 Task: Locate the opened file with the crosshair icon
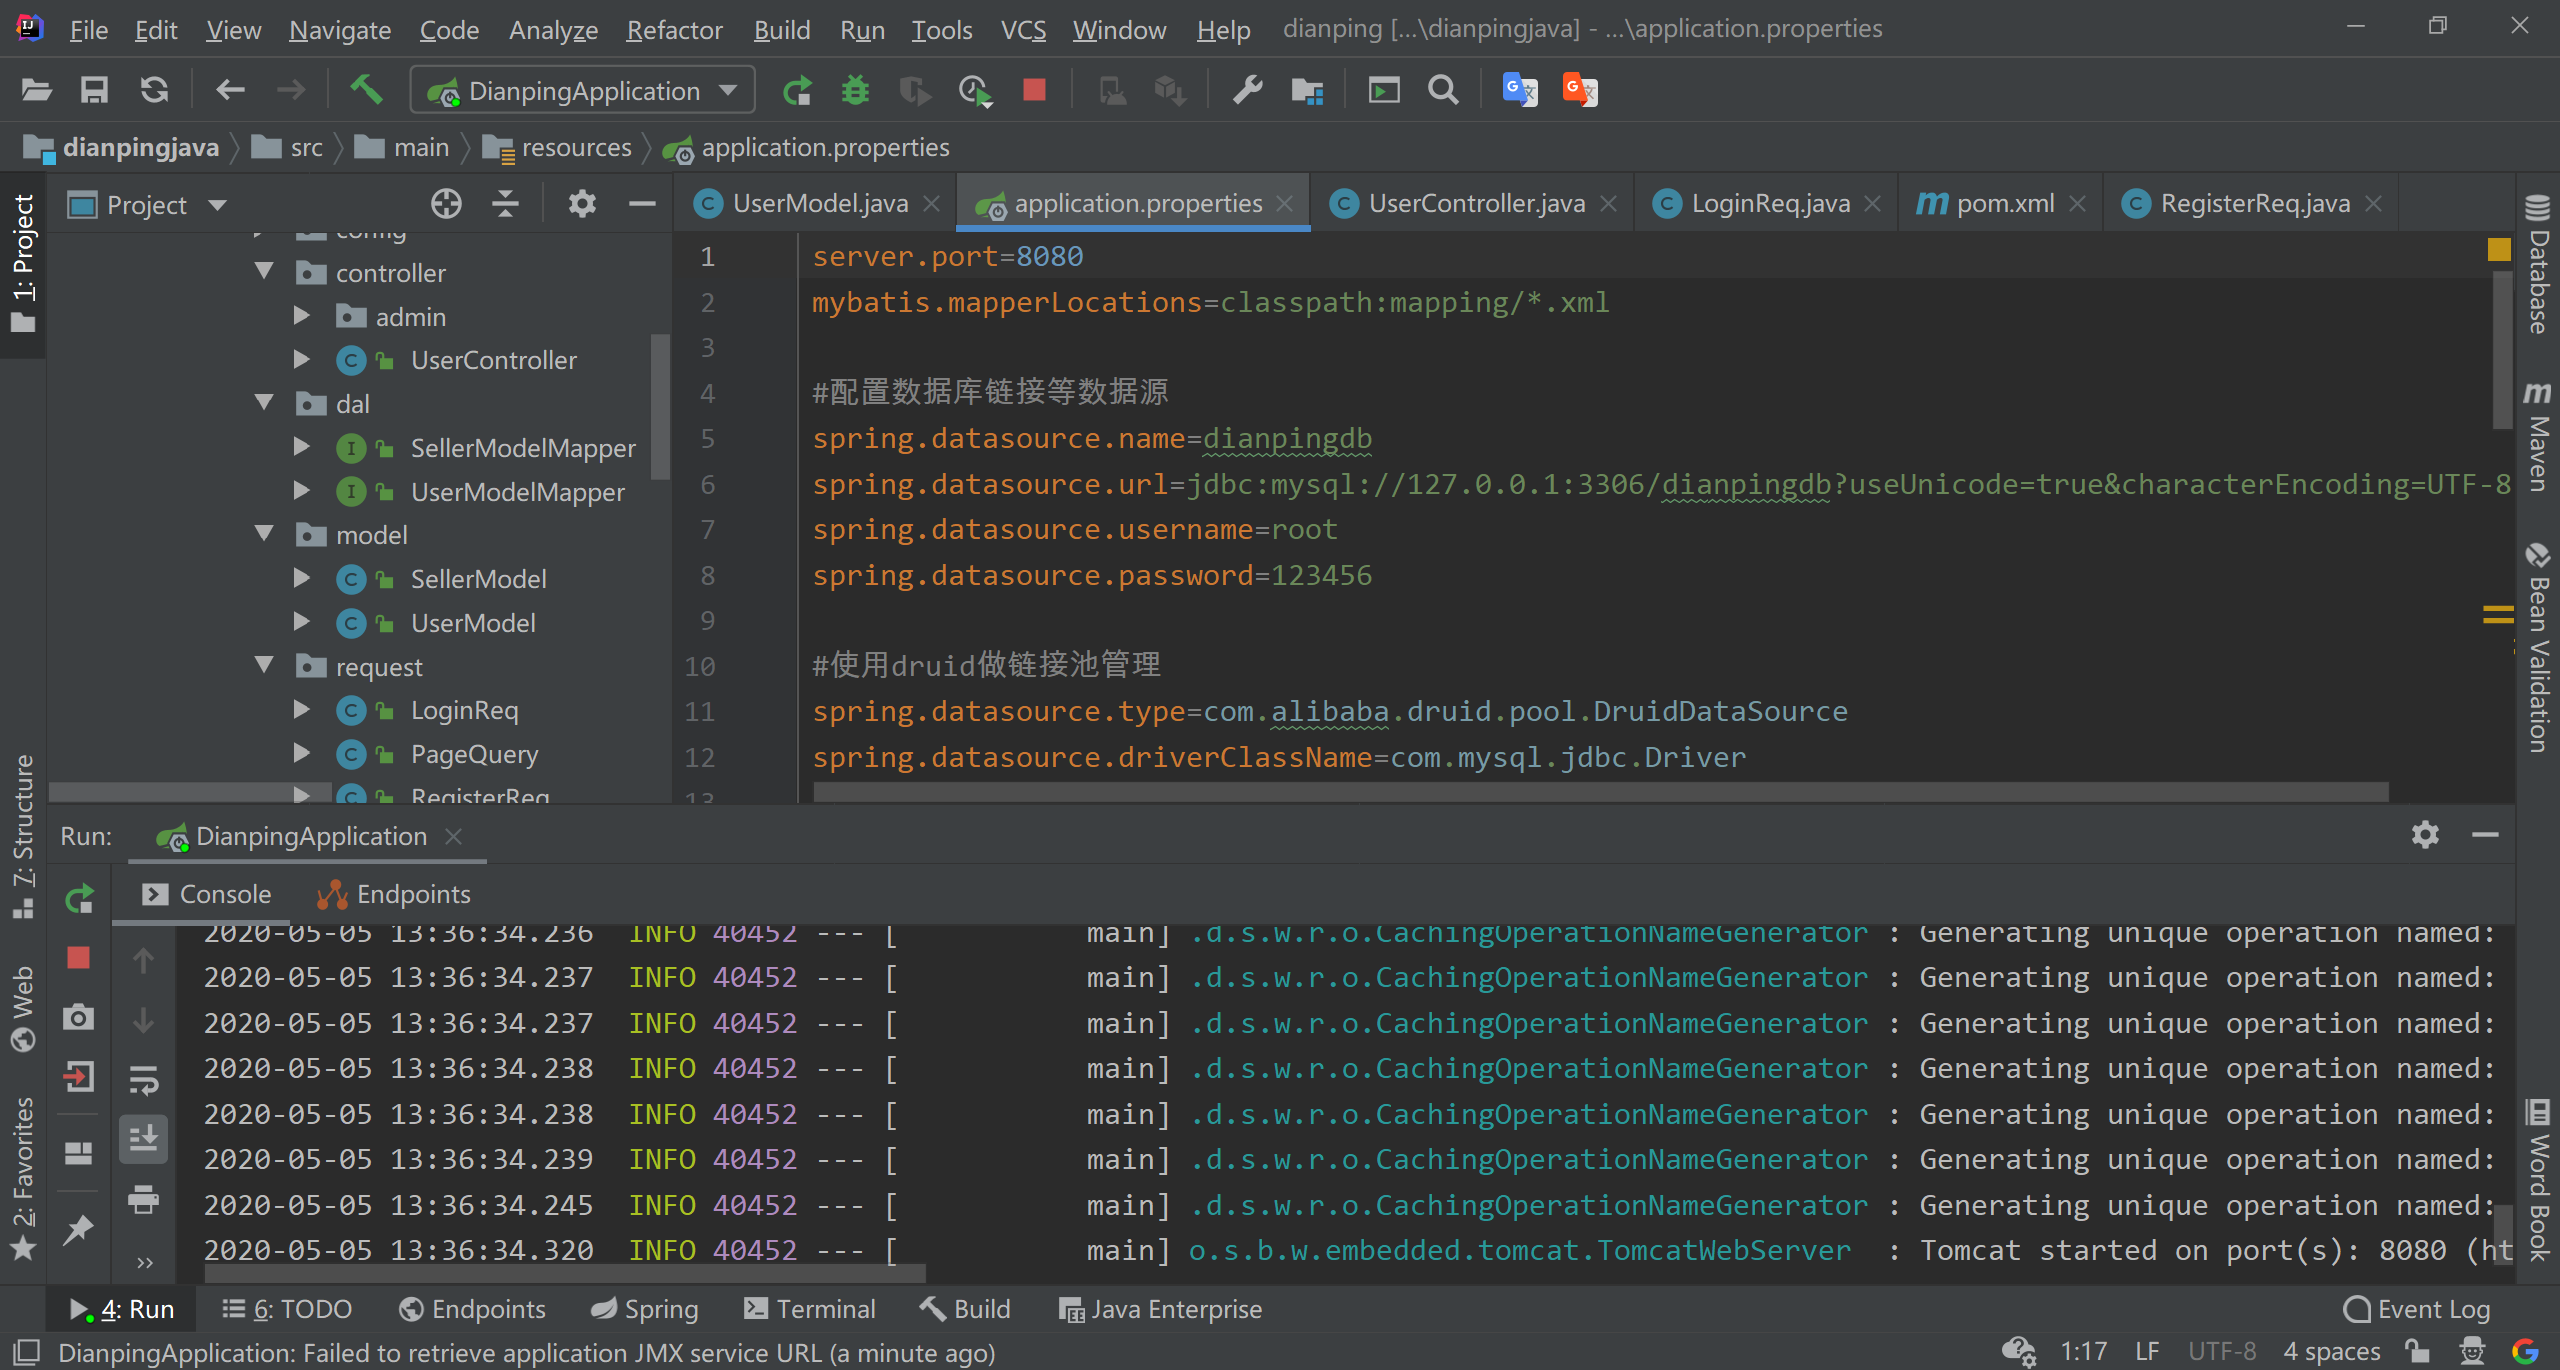(x=446, y=204)
